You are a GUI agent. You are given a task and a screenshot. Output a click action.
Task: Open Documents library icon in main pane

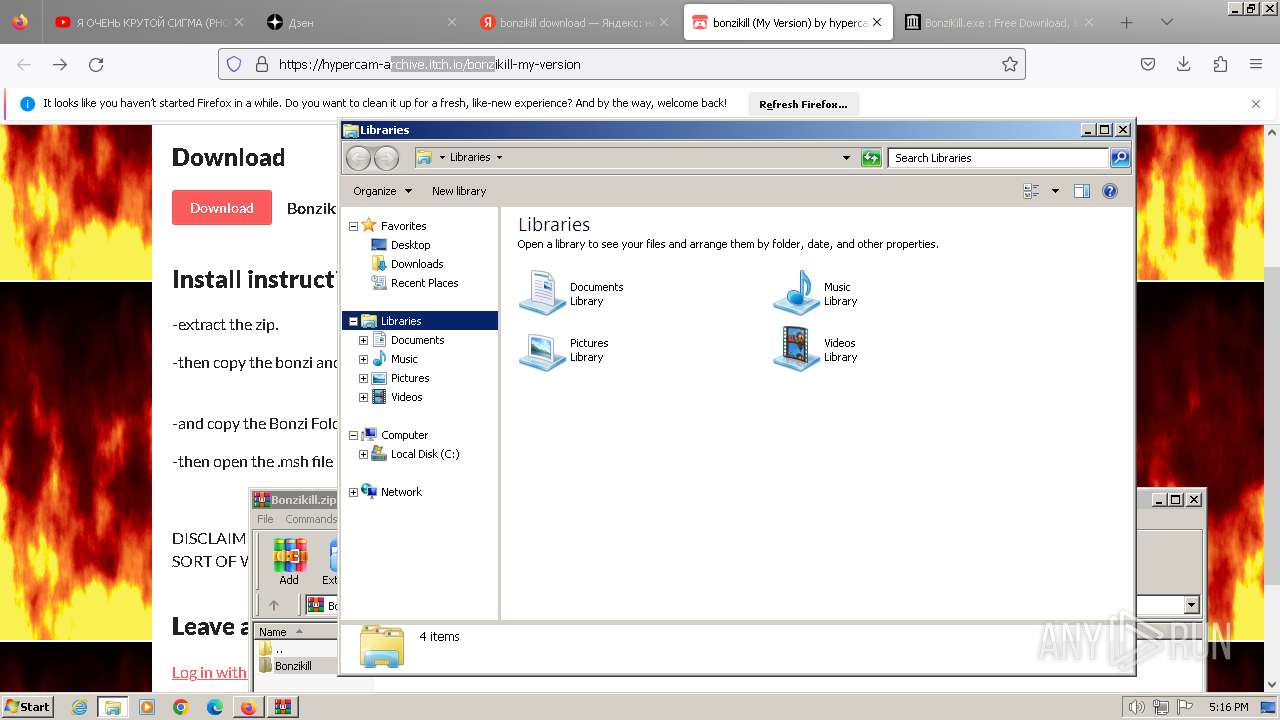(543, 293)
